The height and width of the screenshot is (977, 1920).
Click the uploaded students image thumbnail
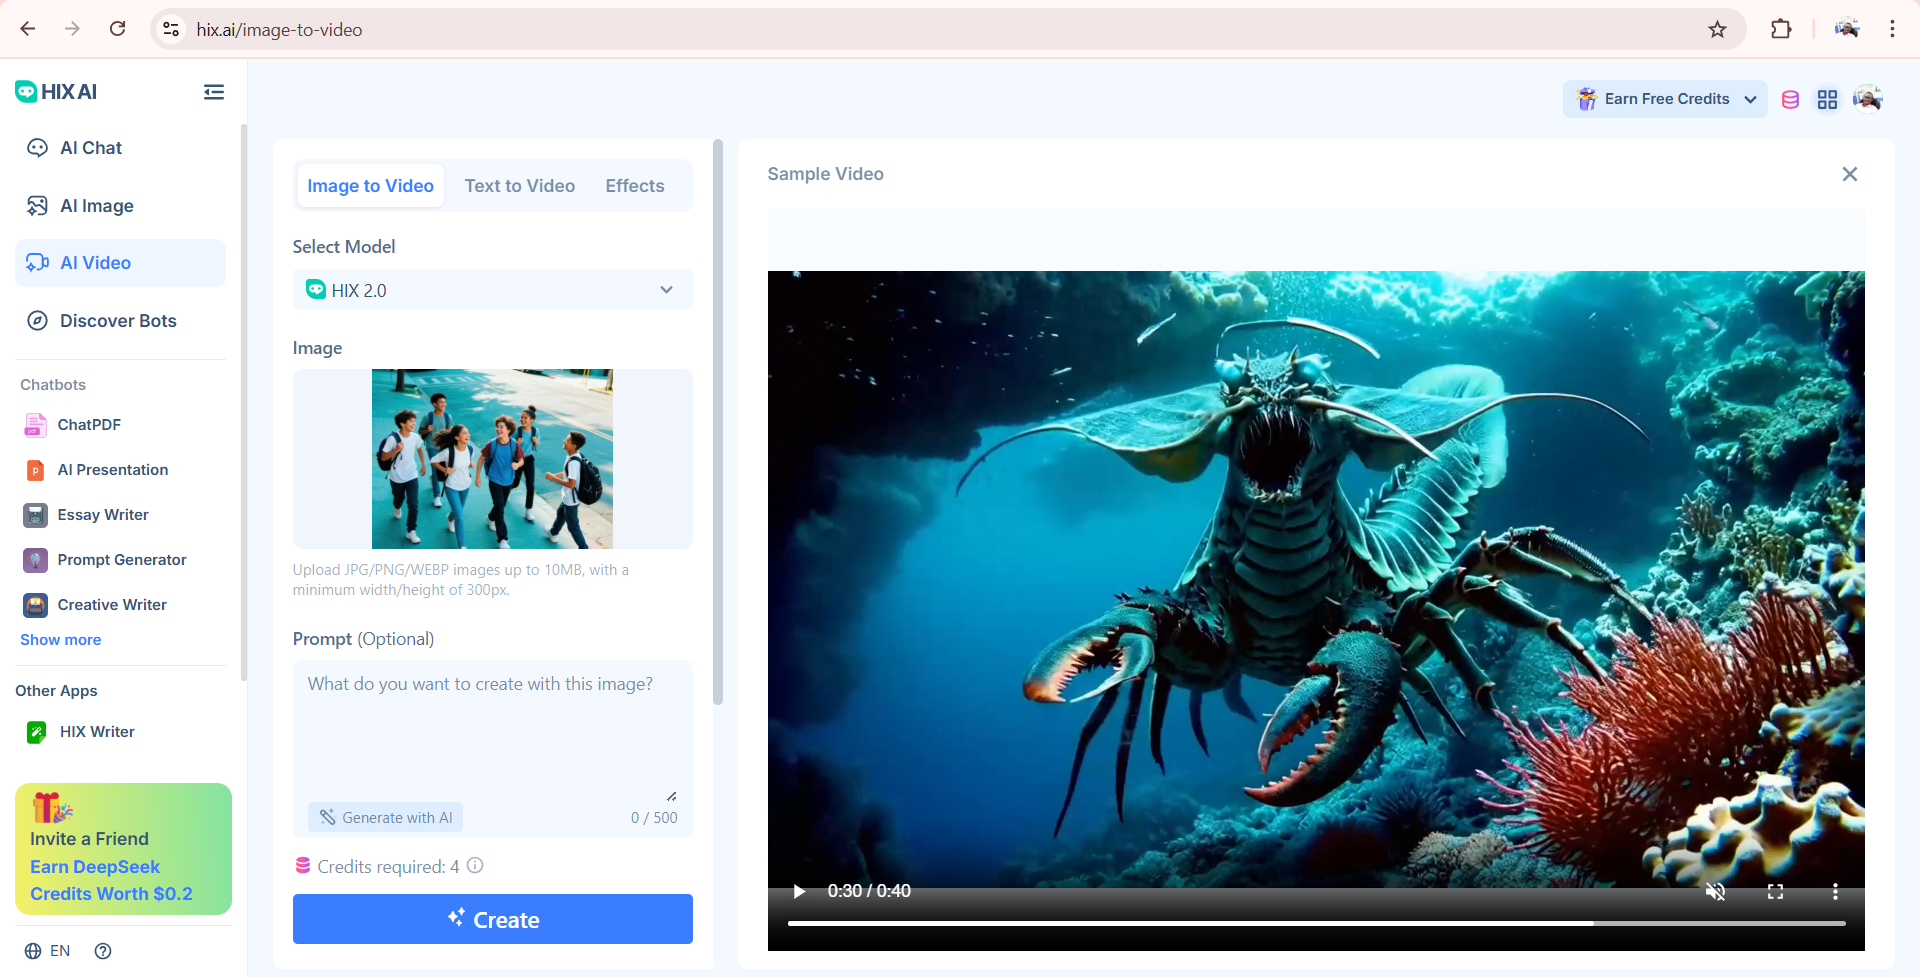492,459
